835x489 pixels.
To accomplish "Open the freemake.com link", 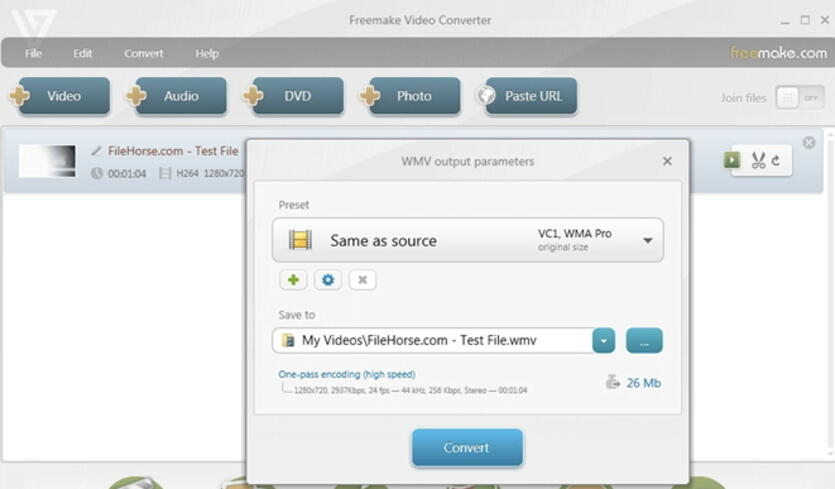I will click(779, 53).
